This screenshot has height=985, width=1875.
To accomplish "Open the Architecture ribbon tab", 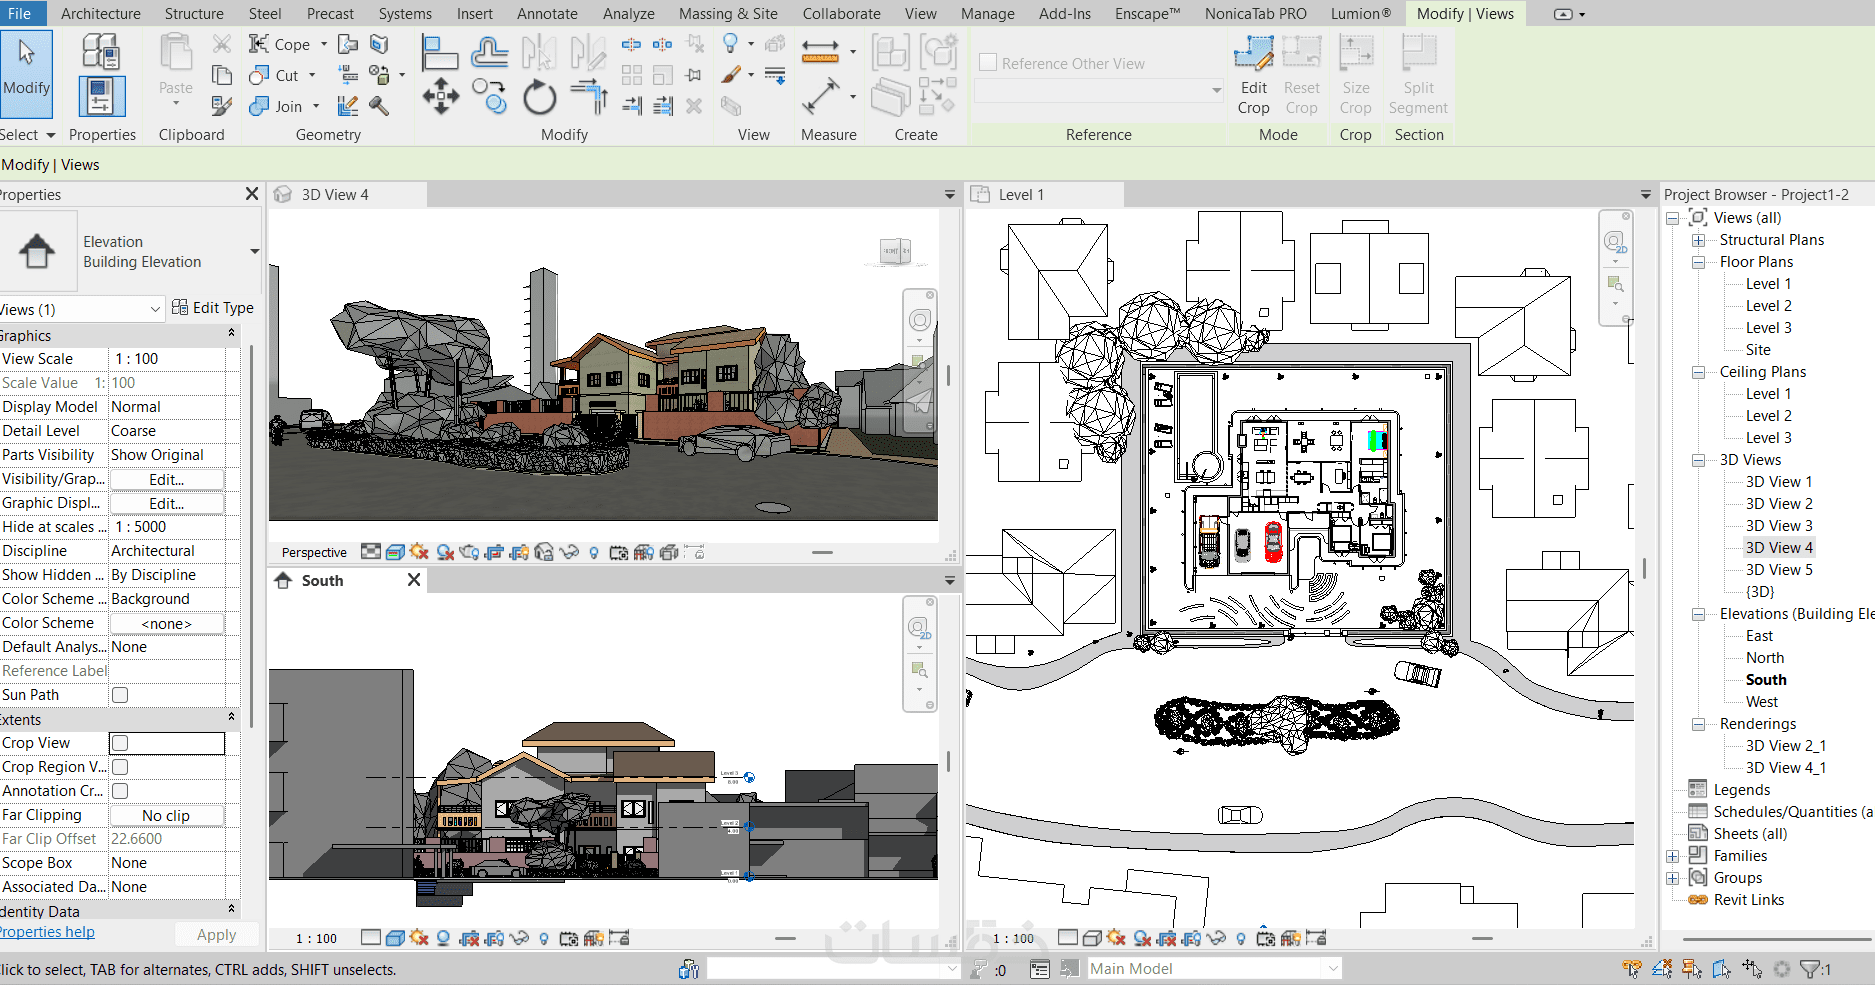I will 100,14.
